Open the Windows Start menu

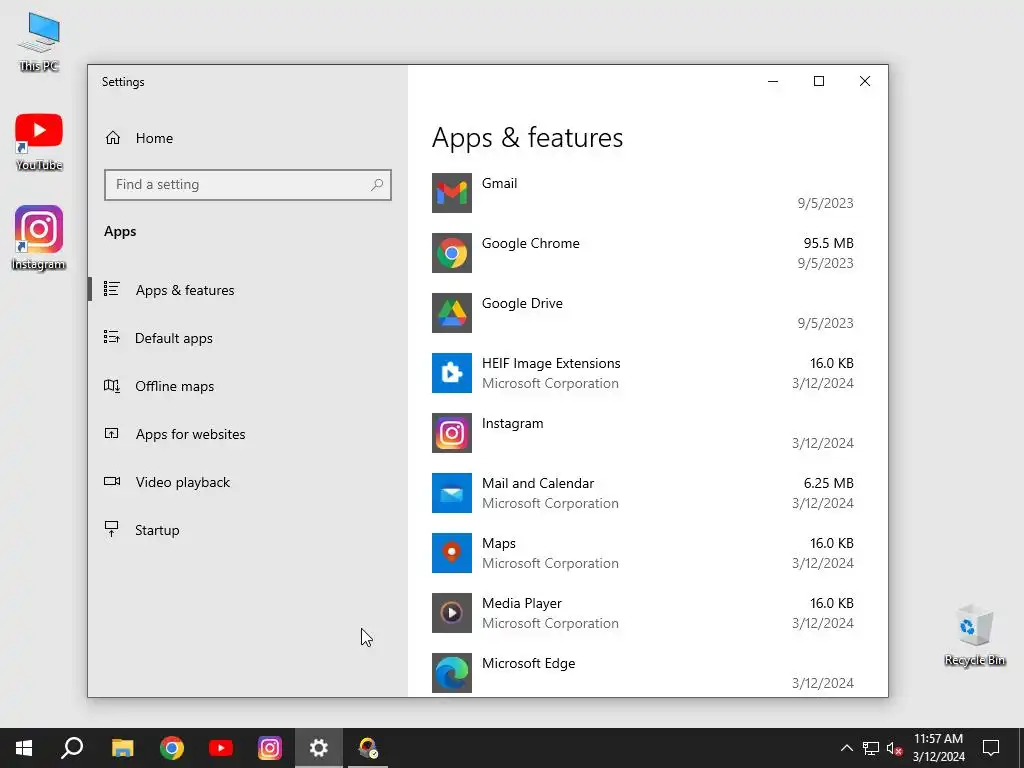[x=24, y=748]
